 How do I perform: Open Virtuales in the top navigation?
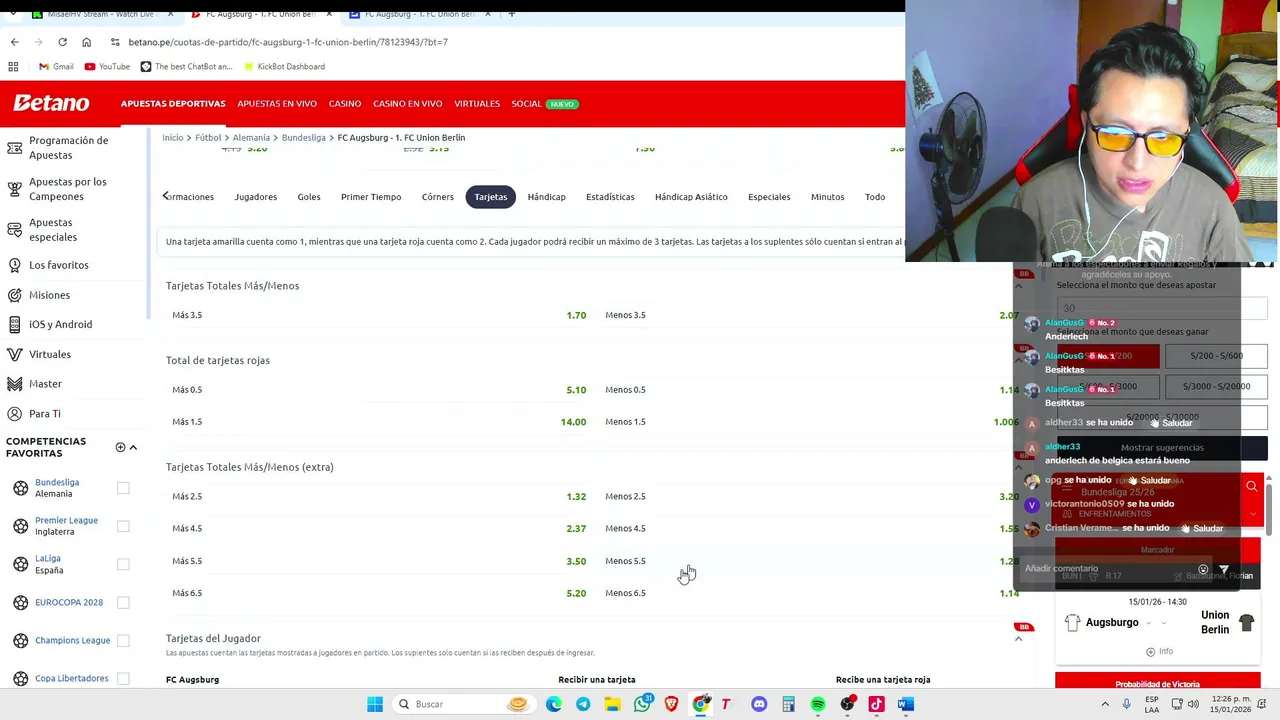[477, 104]
